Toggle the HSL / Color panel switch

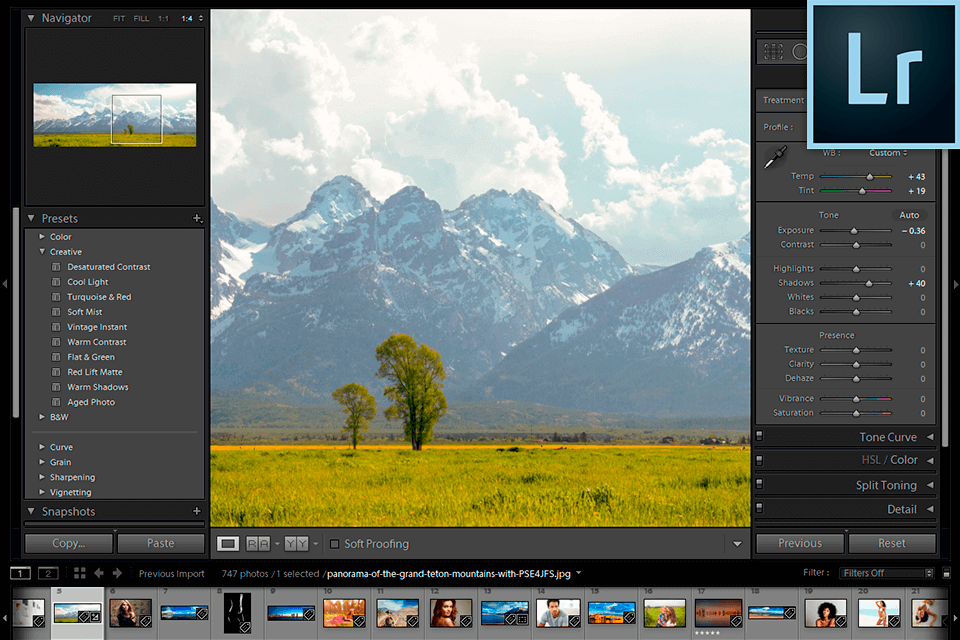[x=759, y=460]
